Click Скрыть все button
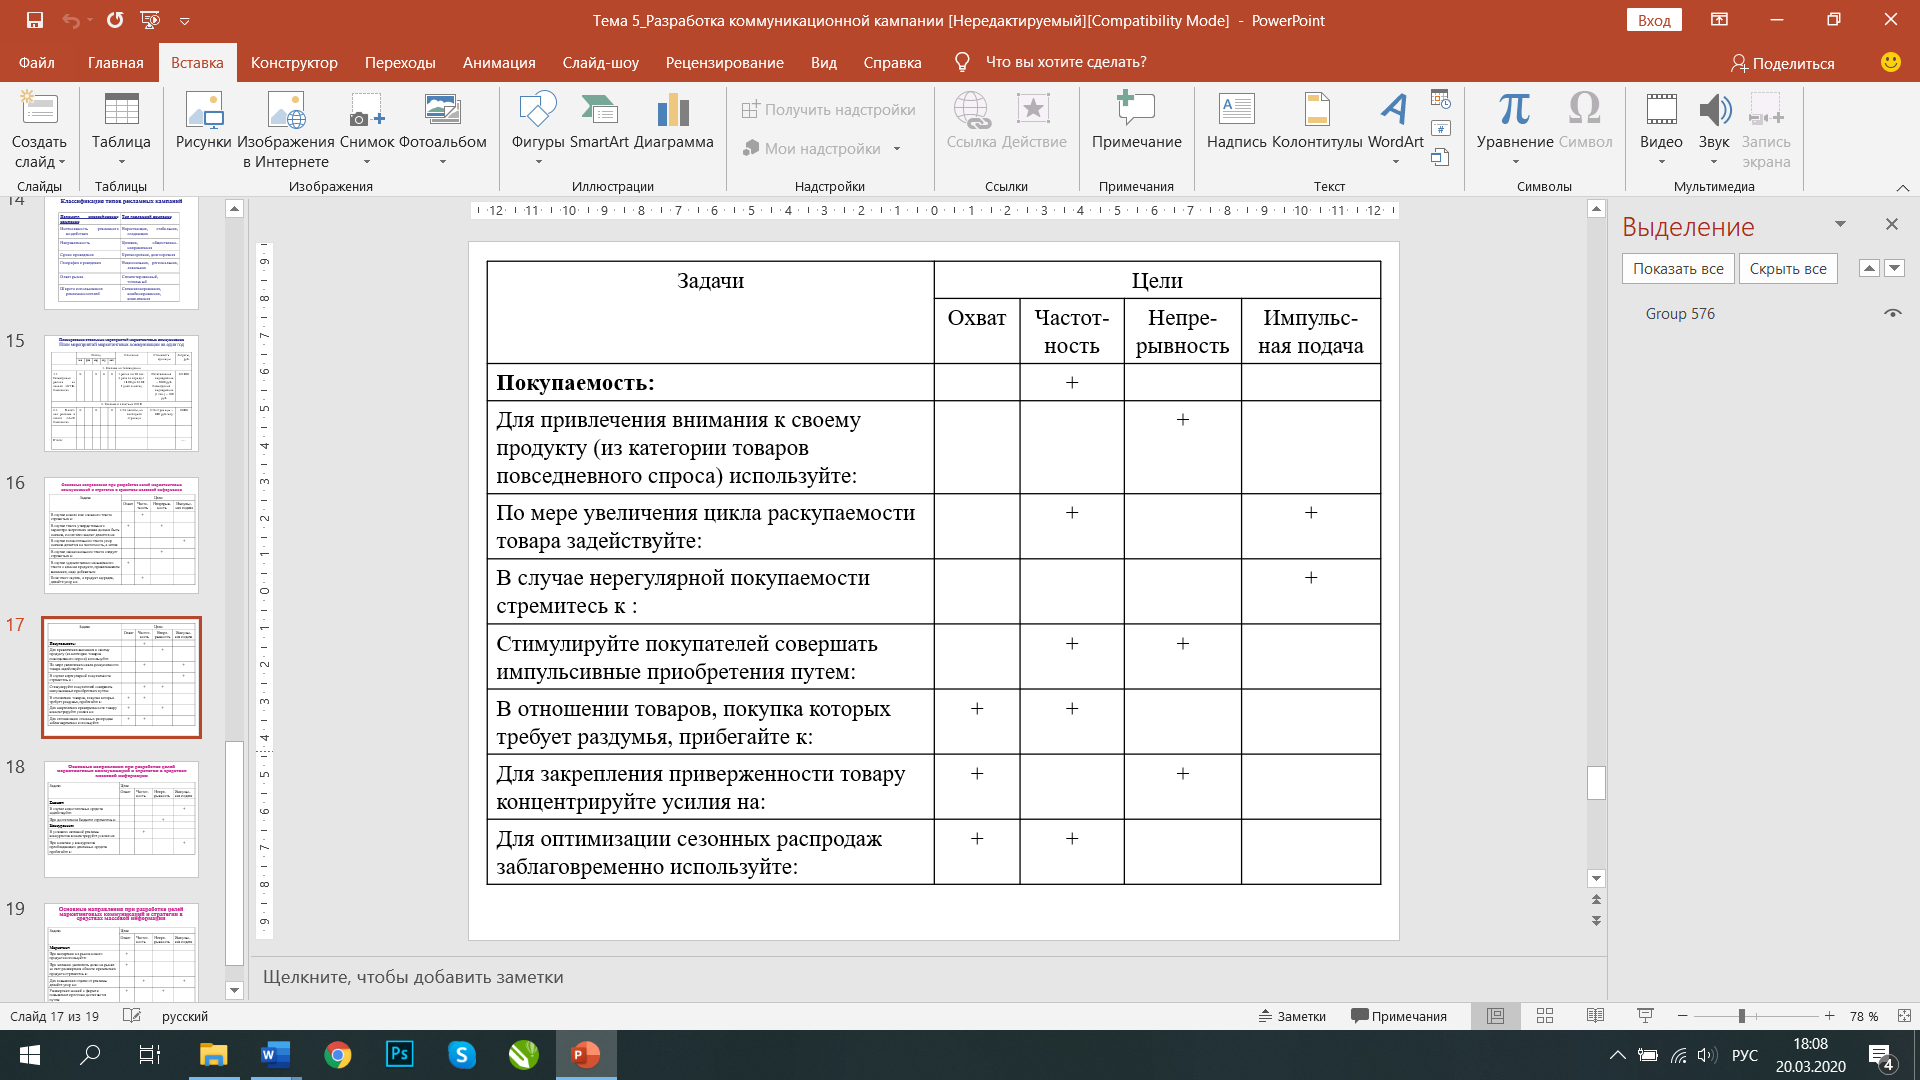 click(x=1788, y=268)
